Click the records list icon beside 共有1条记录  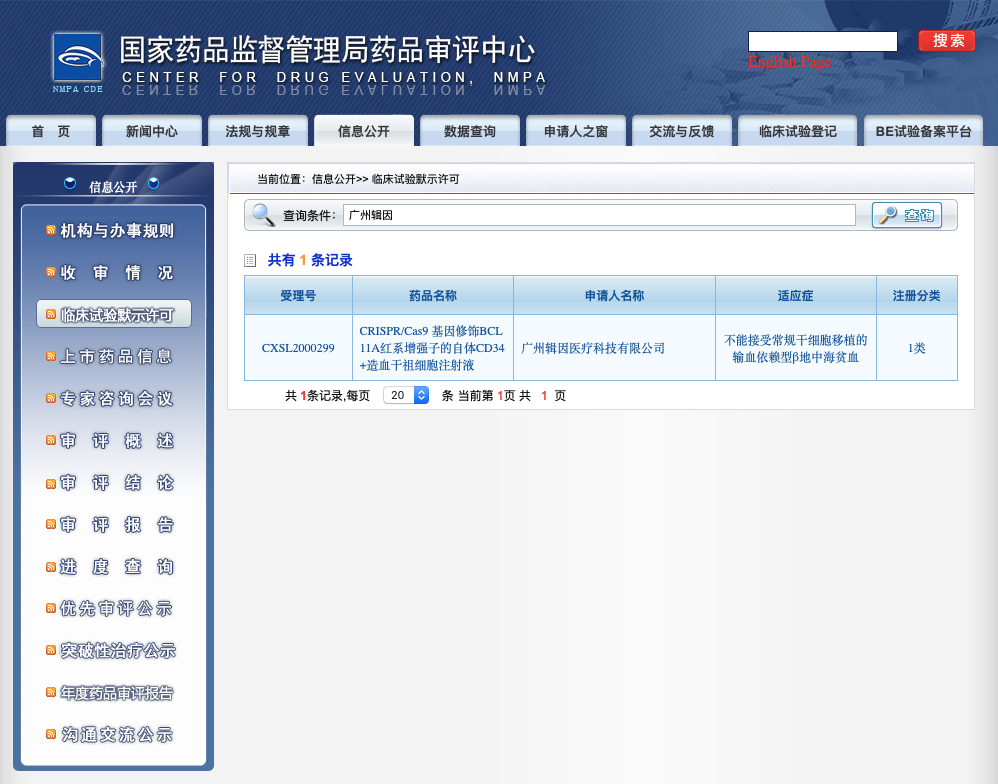coord(250,260)
